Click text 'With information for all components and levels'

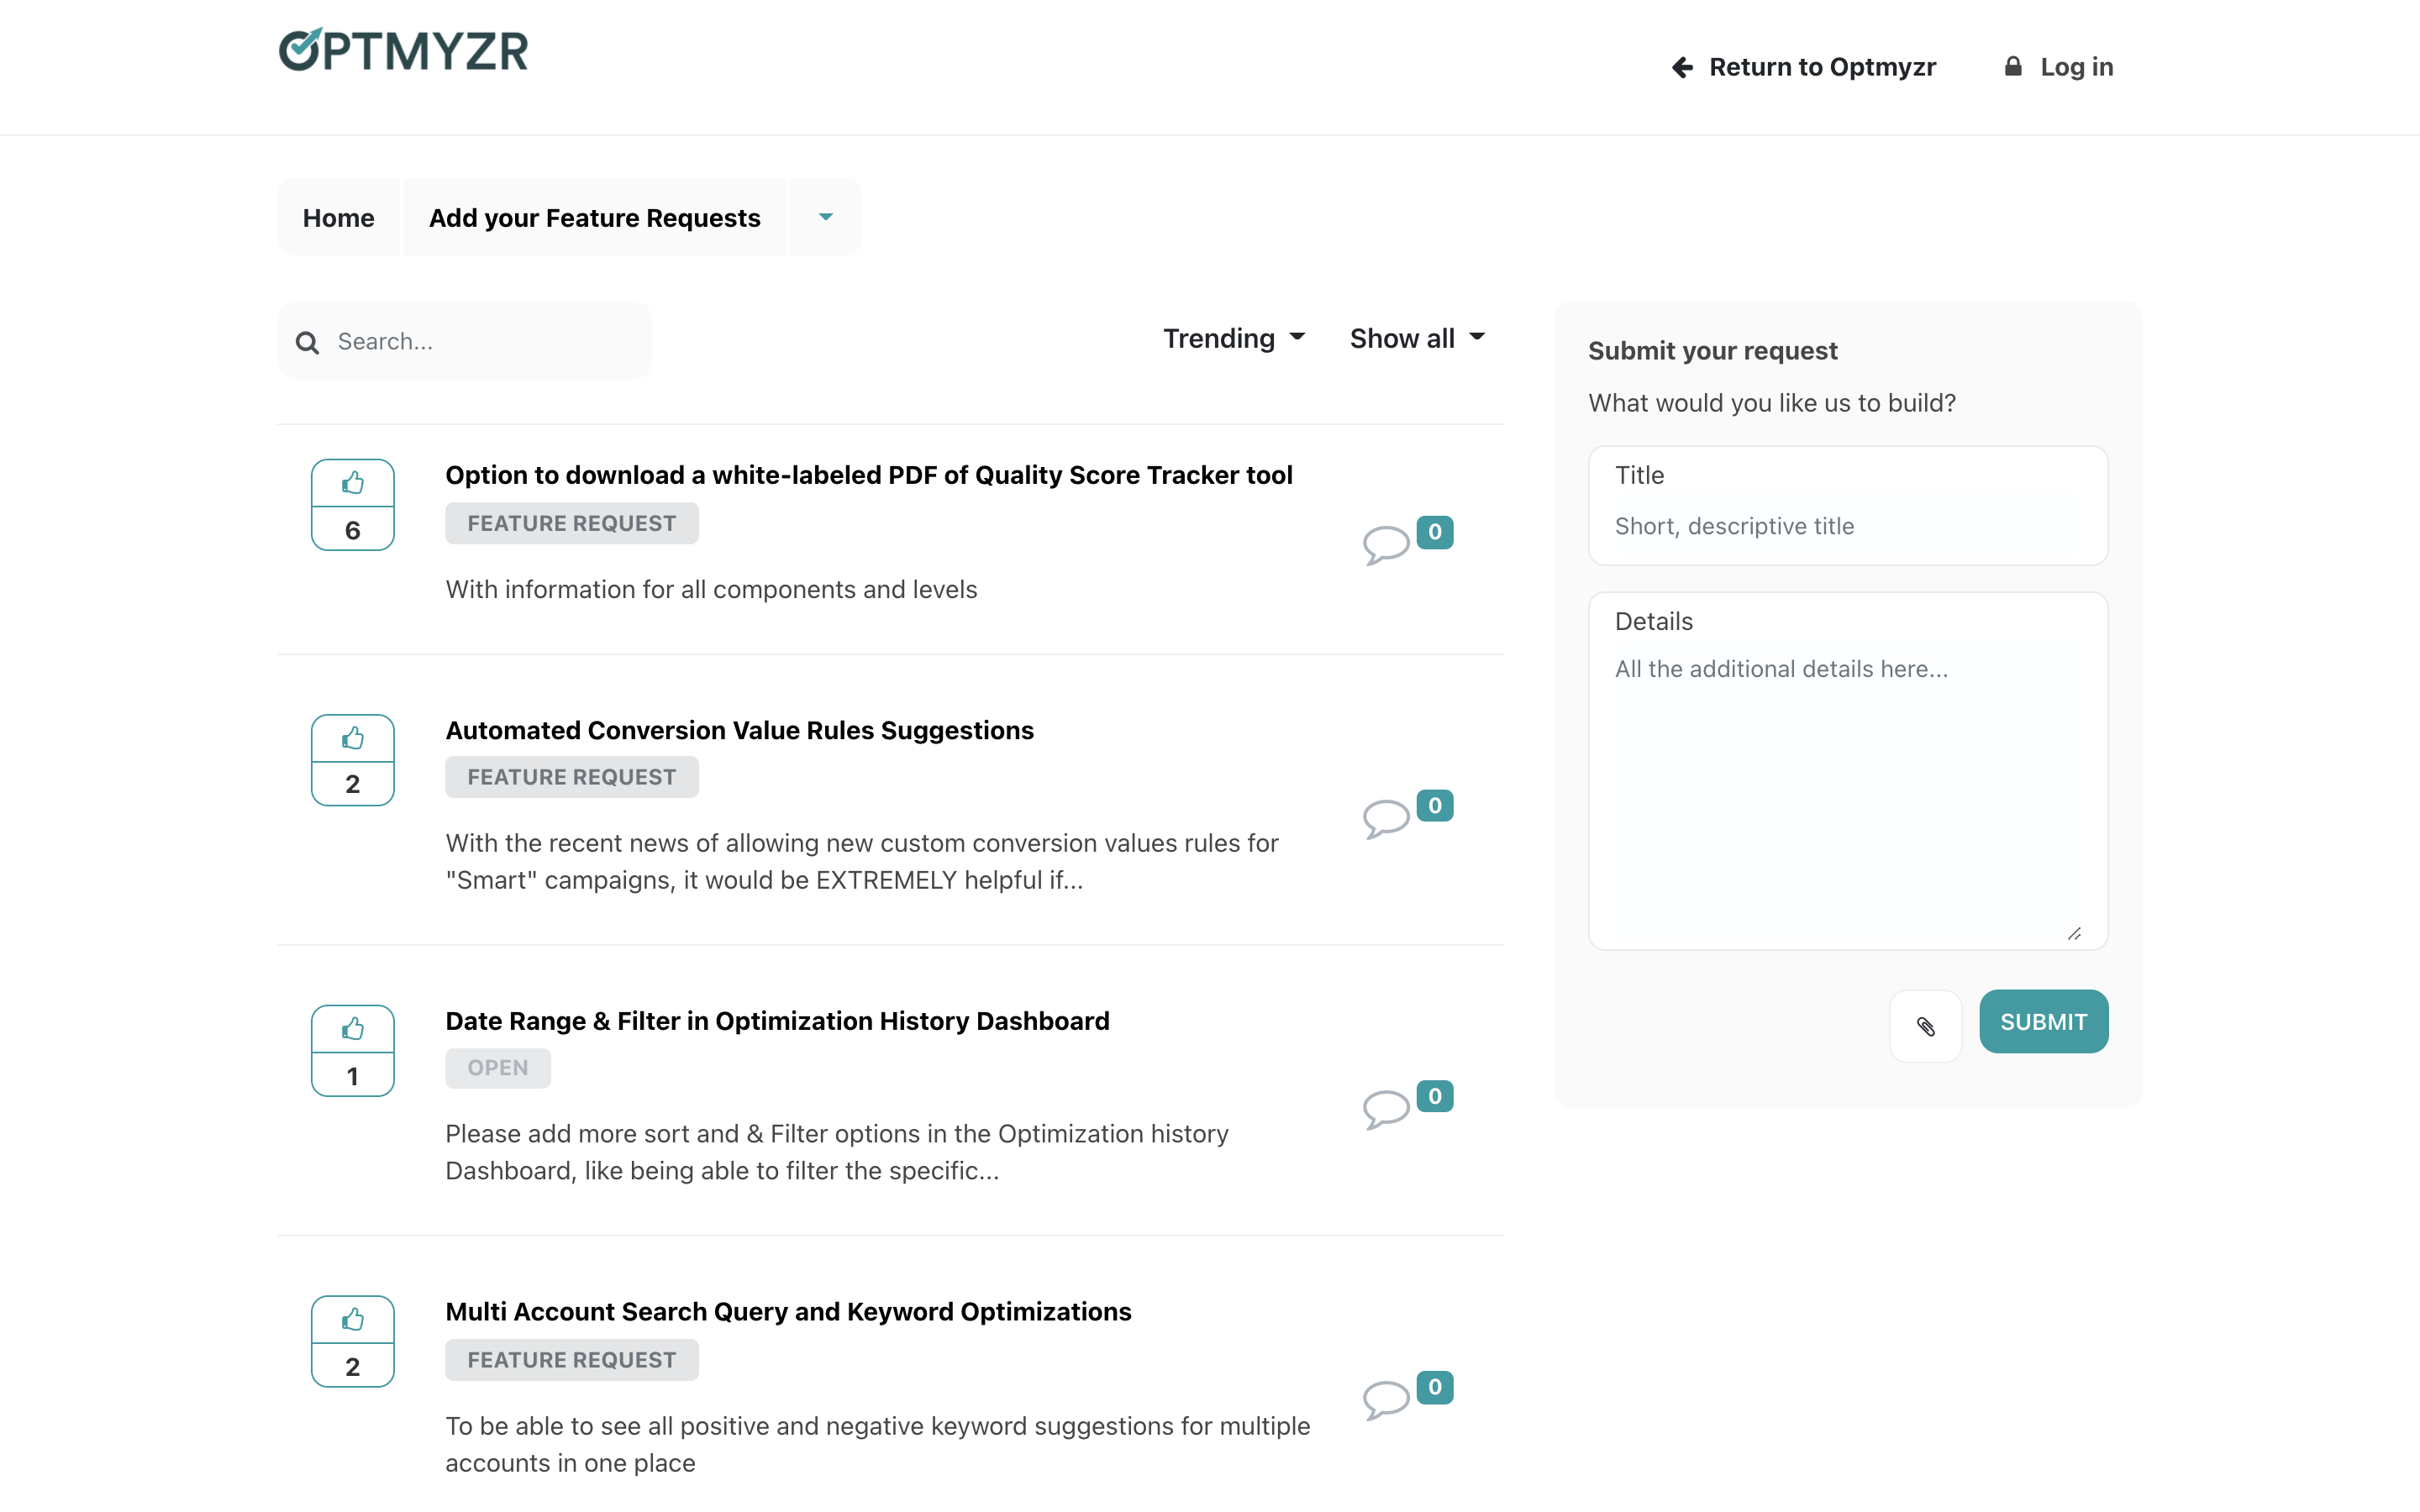pos(711,590)
